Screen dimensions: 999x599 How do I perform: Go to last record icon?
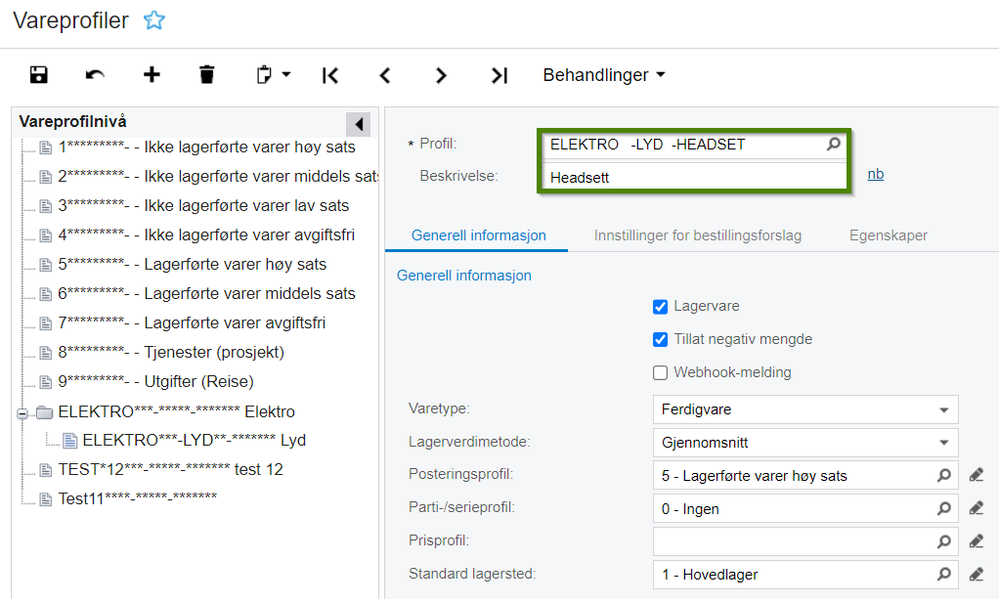(x=499, y=75)
